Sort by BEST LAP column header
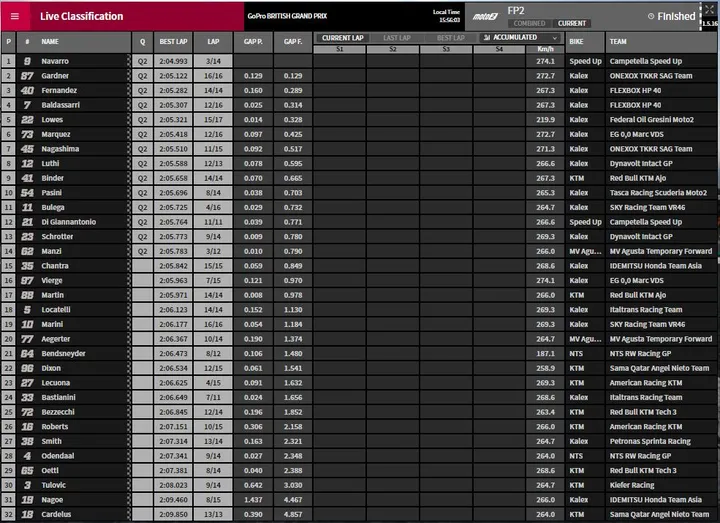This screenshot has width=720, height=523. [x=173, y=42]
